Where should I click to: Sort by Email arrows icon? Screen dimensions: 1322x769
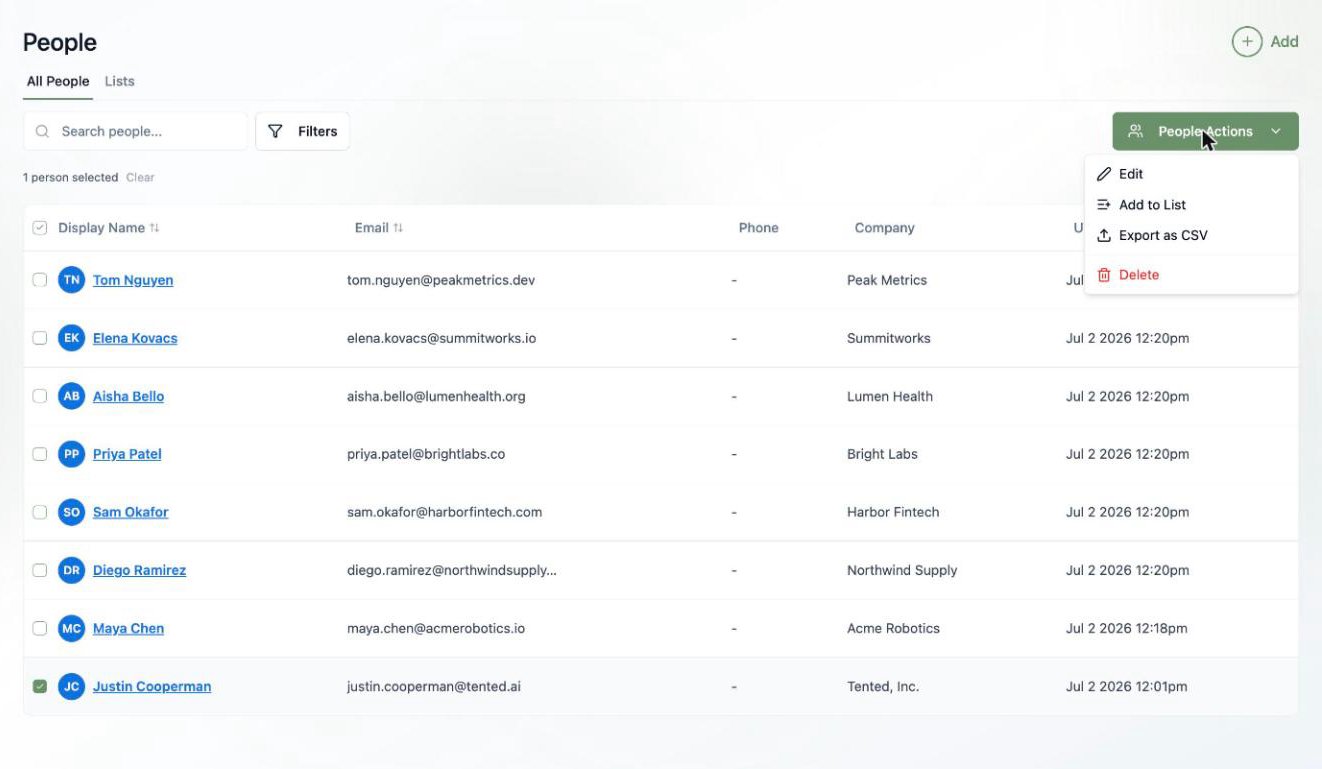pyautogui.click(x=398, y=228)
